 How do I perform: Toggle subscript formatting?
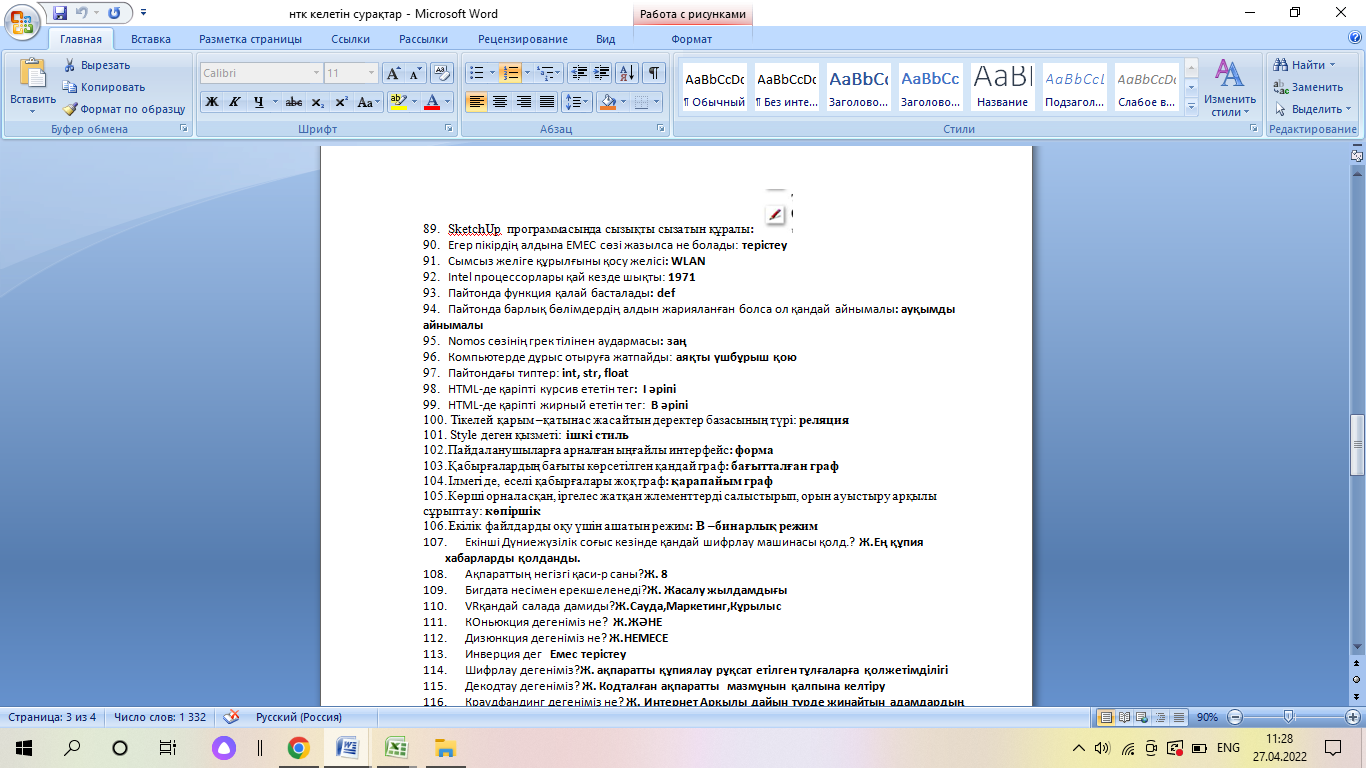[317, 102]
